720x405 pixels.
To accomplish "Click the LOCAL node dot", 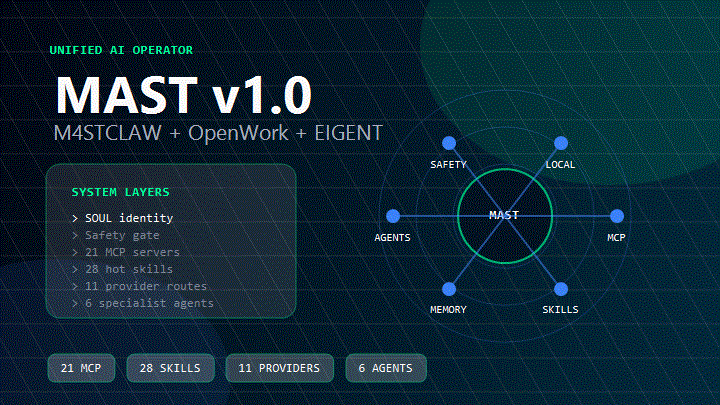I will [561, 143].
